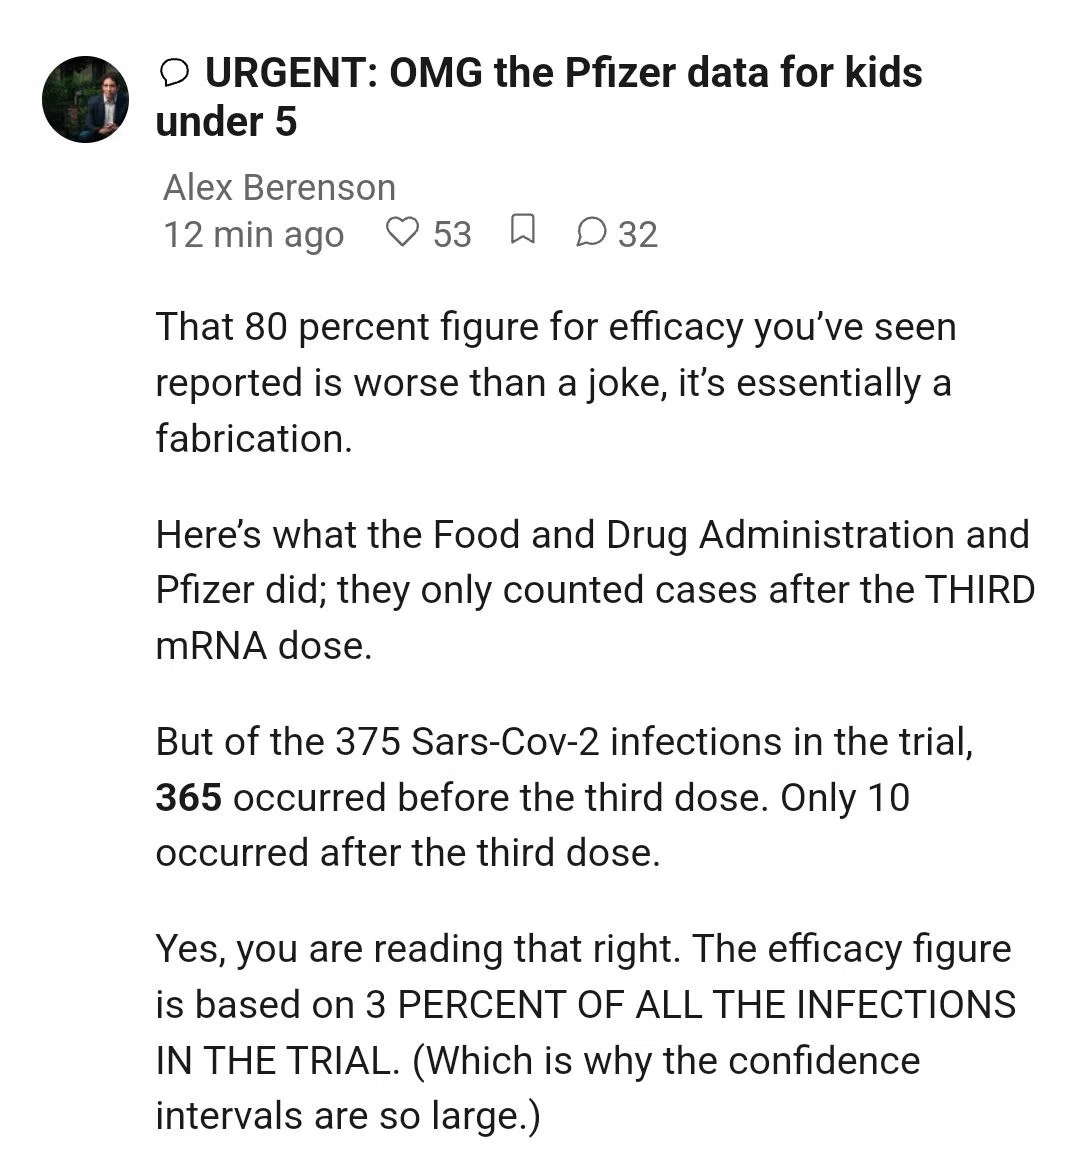Select the 'That 80 percent figure' paragraph
The width and height of the screenshot is (1080, 1162).
coord(556,383)
